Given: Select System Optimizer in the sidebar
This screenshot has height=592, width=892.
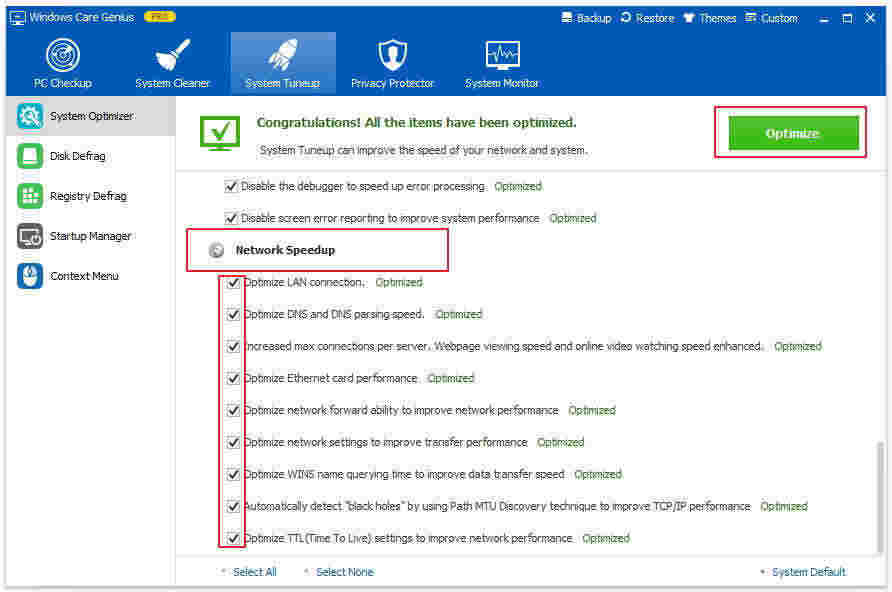Looking at the screenshot, I should [91, 116].
